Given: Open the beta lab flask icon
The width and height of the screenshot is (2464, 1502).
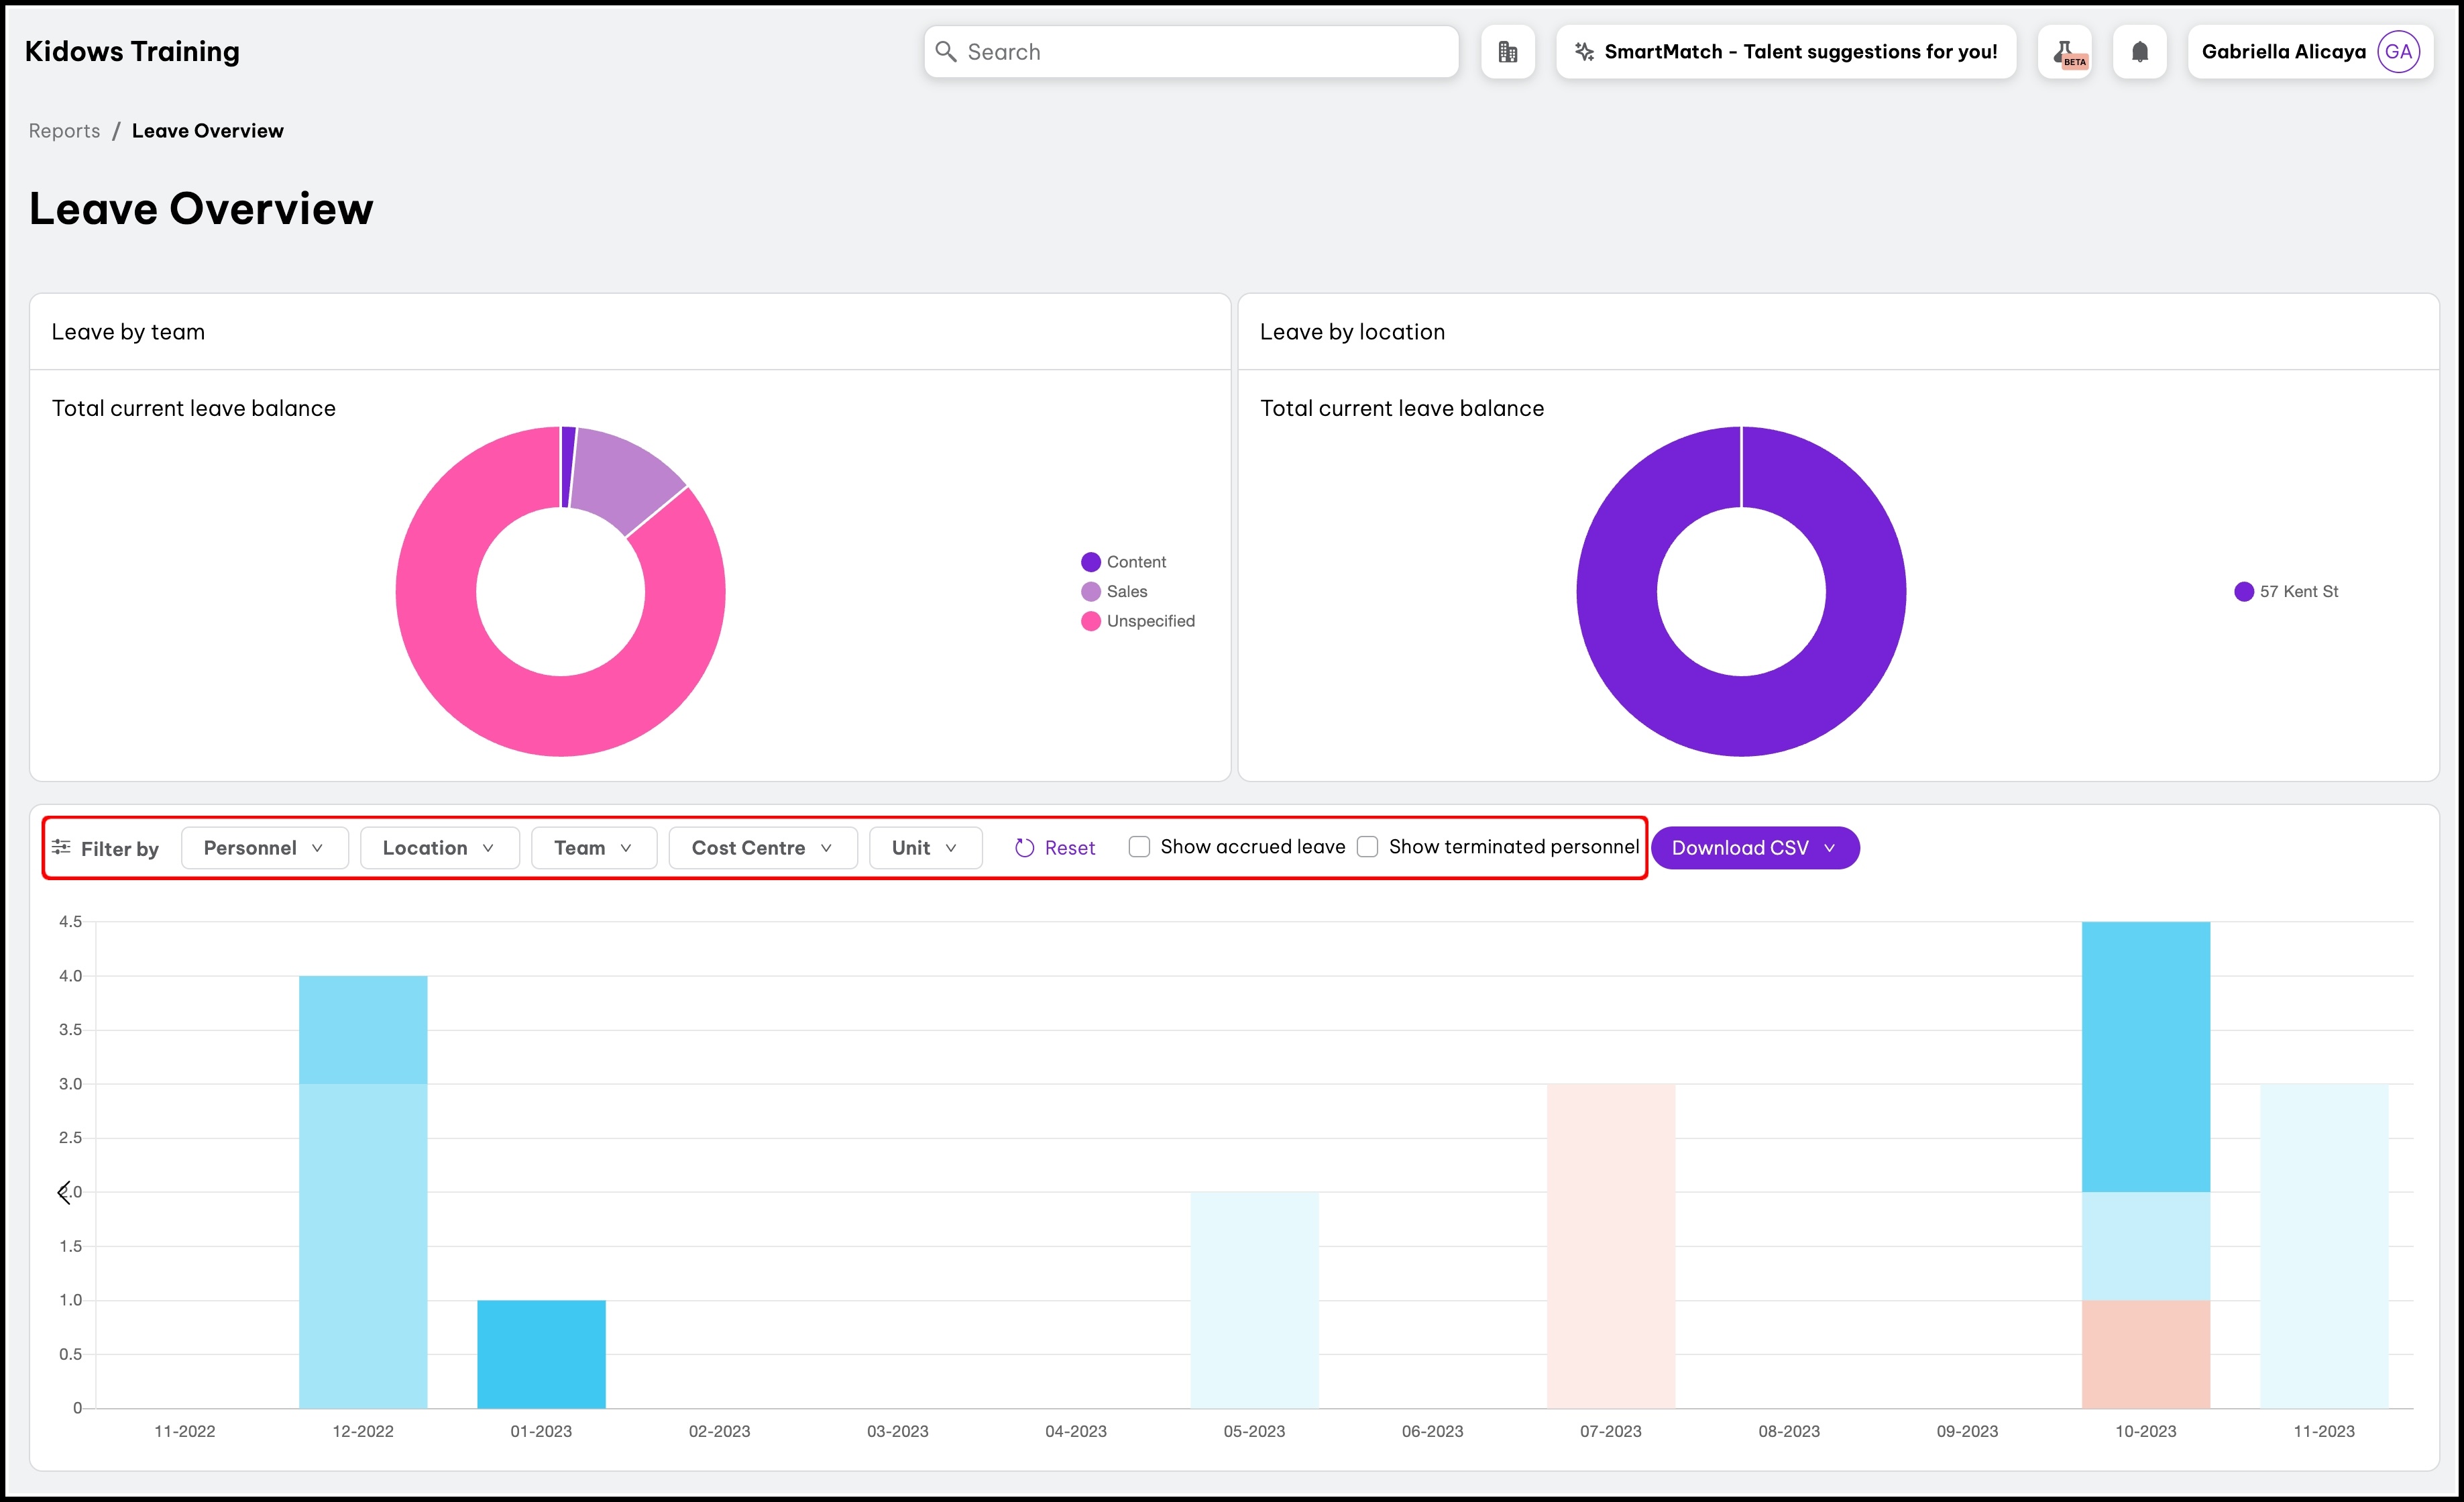Looking at the screenshot, I should pos(2065,52).
